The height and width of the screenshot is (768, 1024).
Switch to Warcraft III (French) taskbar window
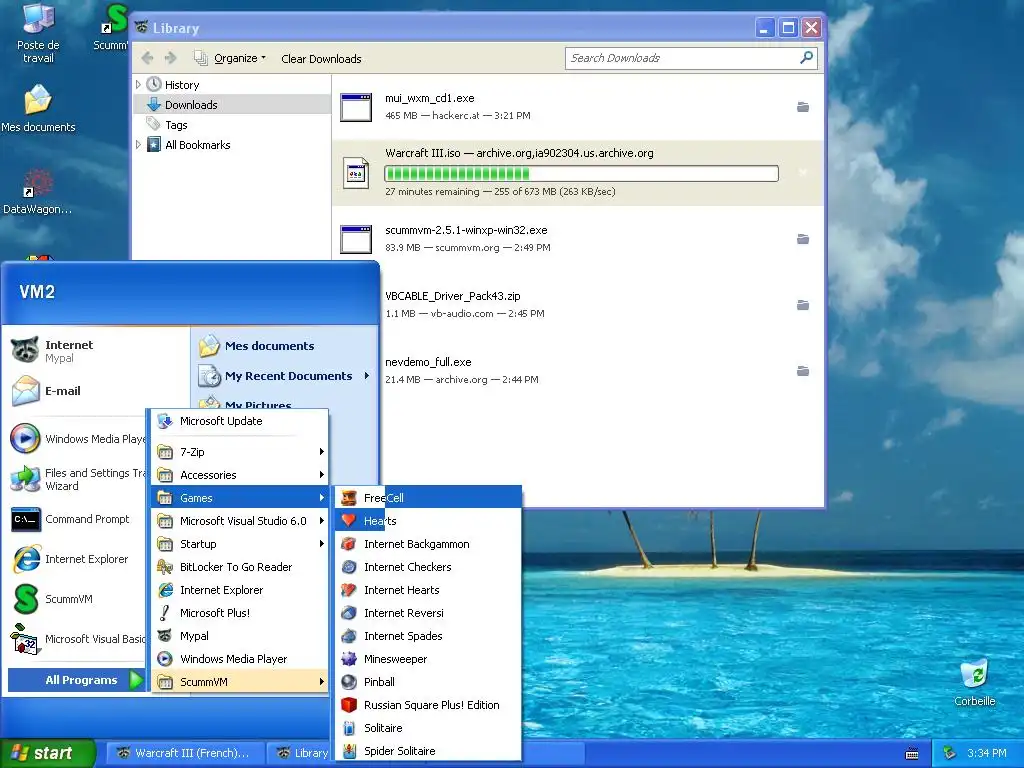tap(184, 753)
